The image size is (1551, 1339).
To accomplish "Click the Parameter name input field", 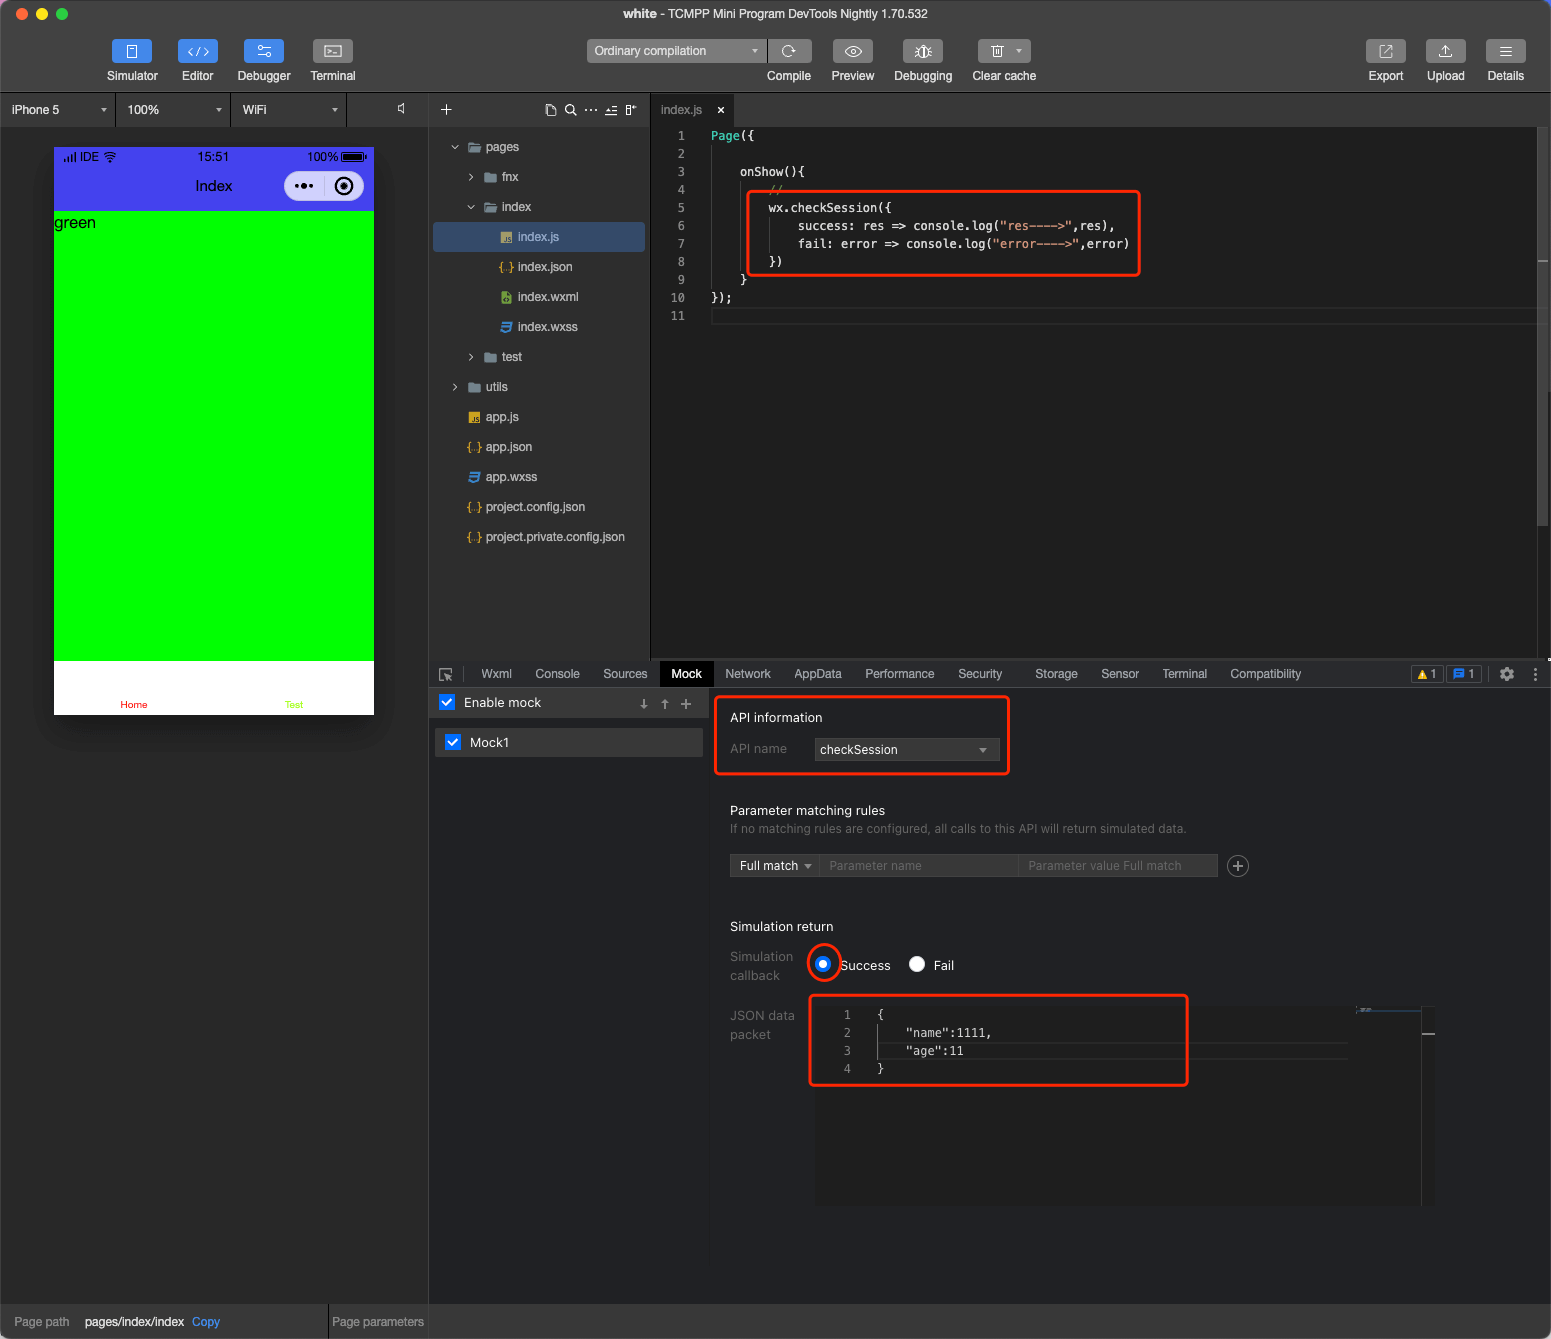I will click(918, 866).
